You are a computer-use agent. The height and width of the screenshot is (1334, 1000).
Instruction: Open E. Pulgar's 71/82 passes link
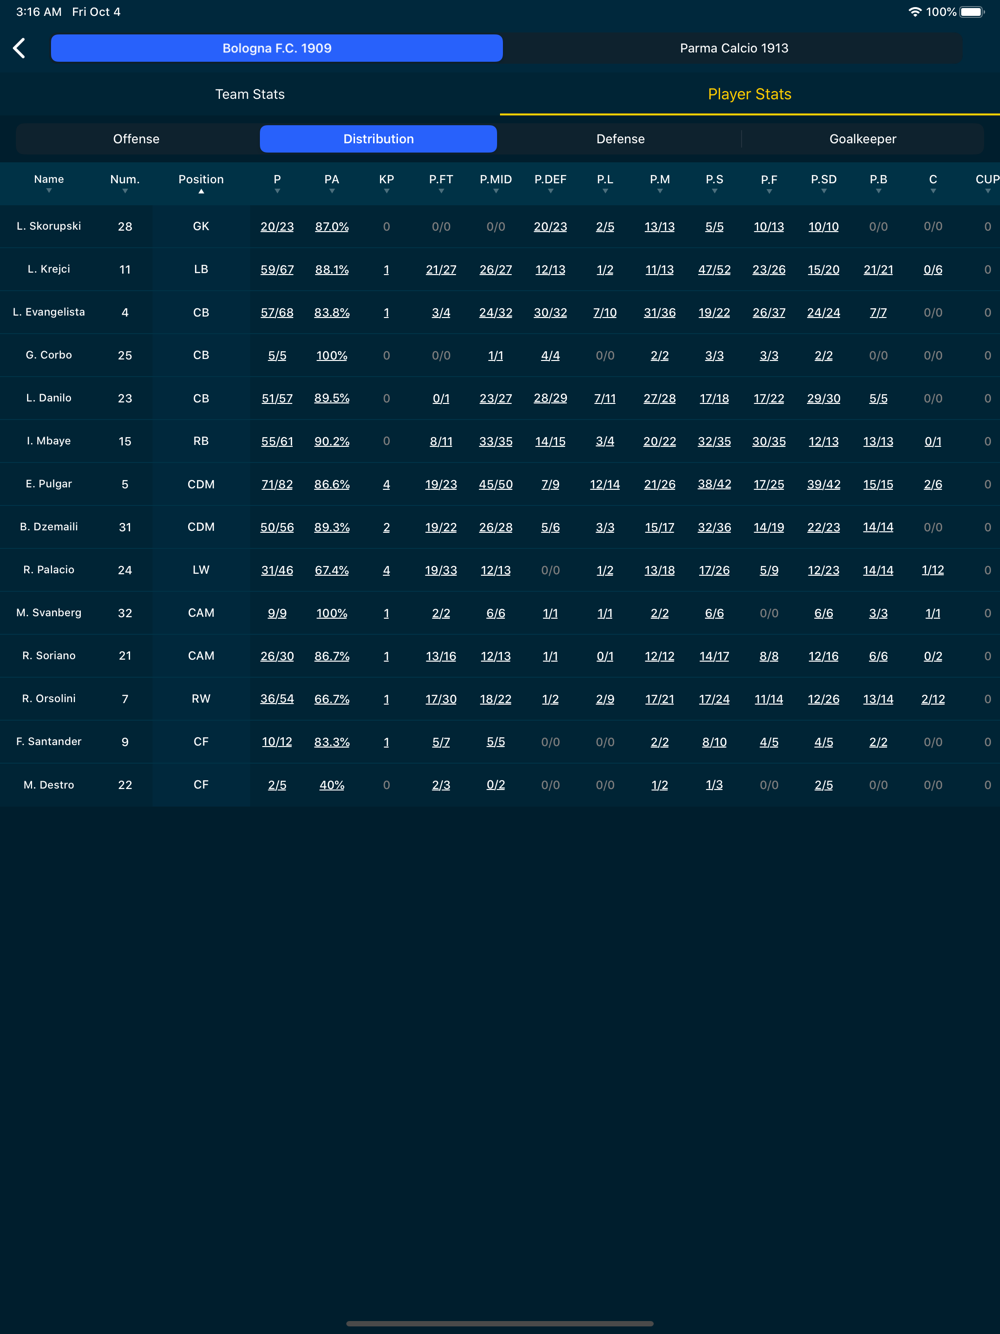(x=277, y=484)
